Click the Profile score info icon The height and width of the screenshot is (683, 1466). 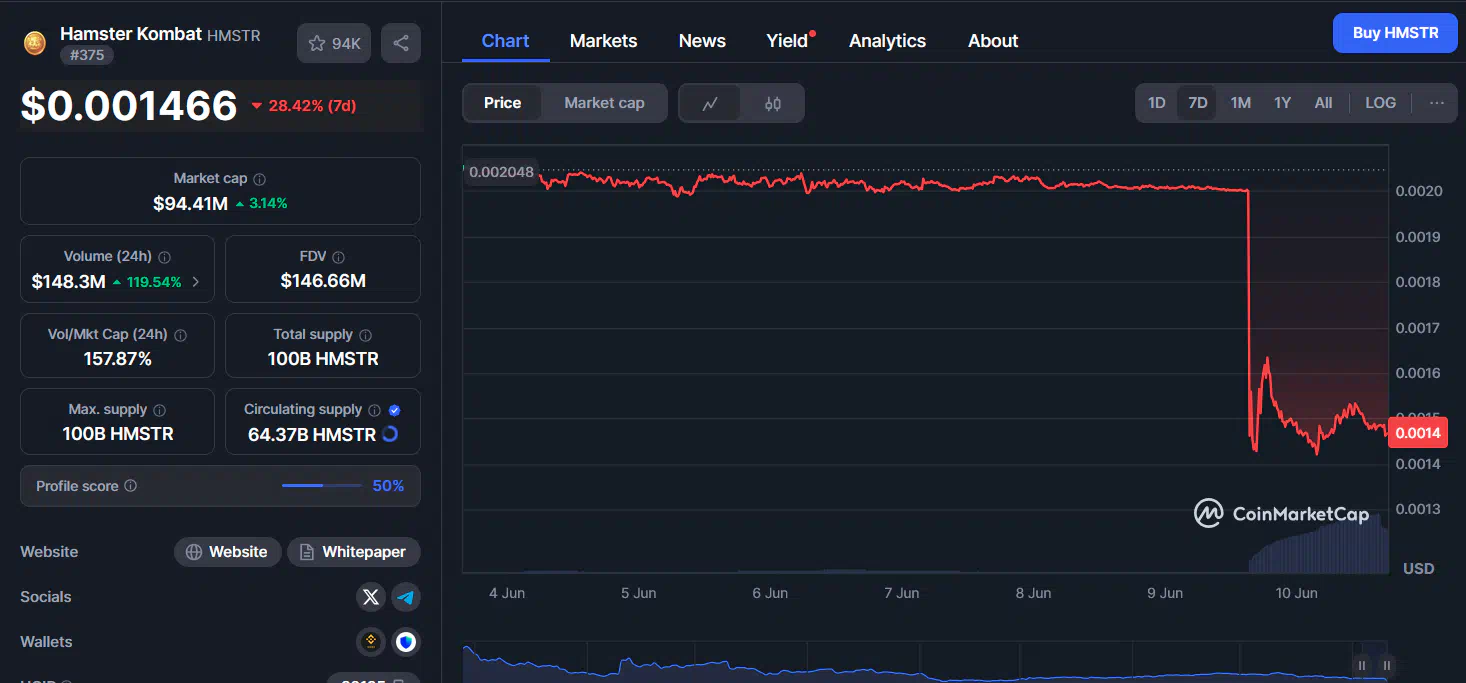pos(131,486)
